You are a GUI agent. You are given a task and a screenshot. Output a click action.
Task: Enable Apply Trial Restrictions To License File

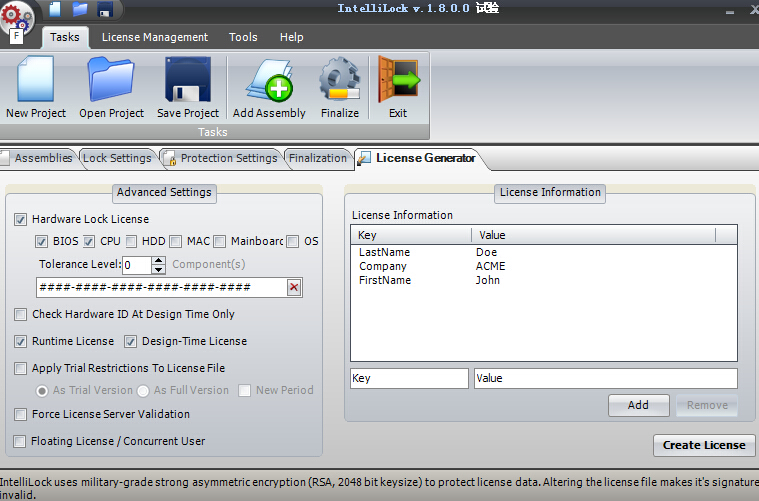click(x=20, y=368)
